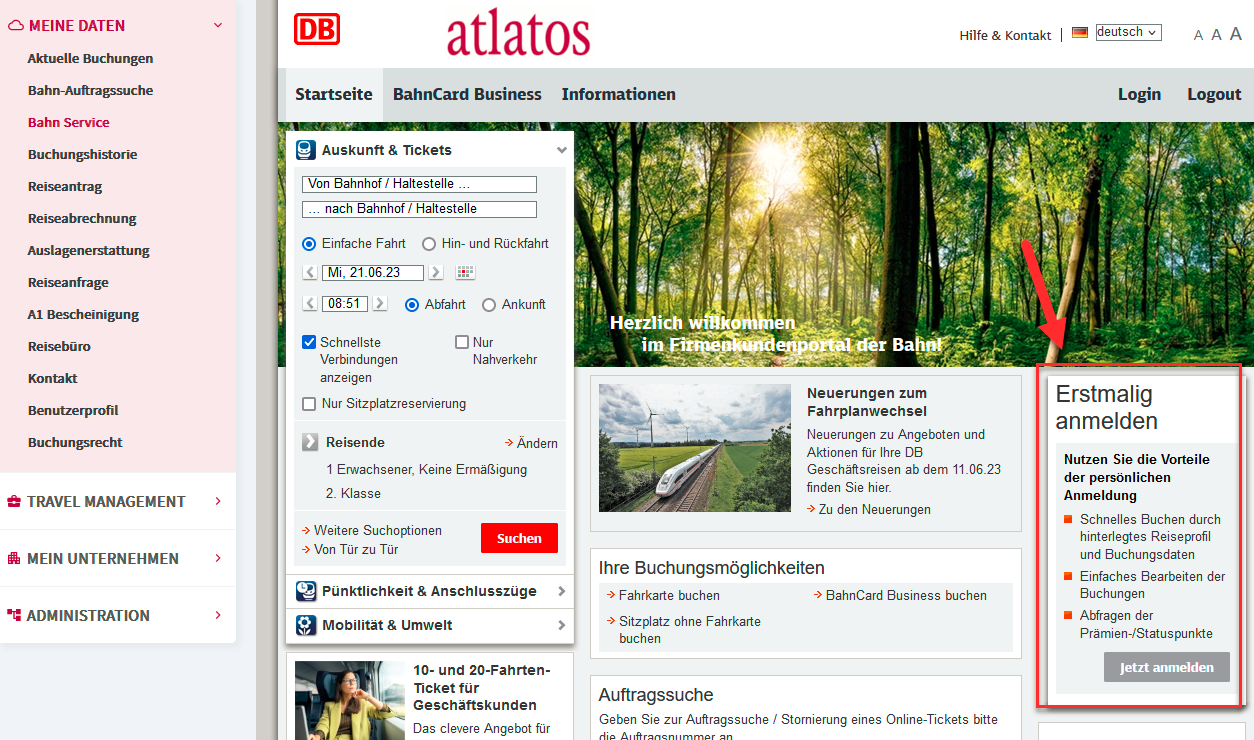Viewport: 1254px width, 740px height.
Task: Expand Travel Management chevron
Action: (x=218, y=502)
